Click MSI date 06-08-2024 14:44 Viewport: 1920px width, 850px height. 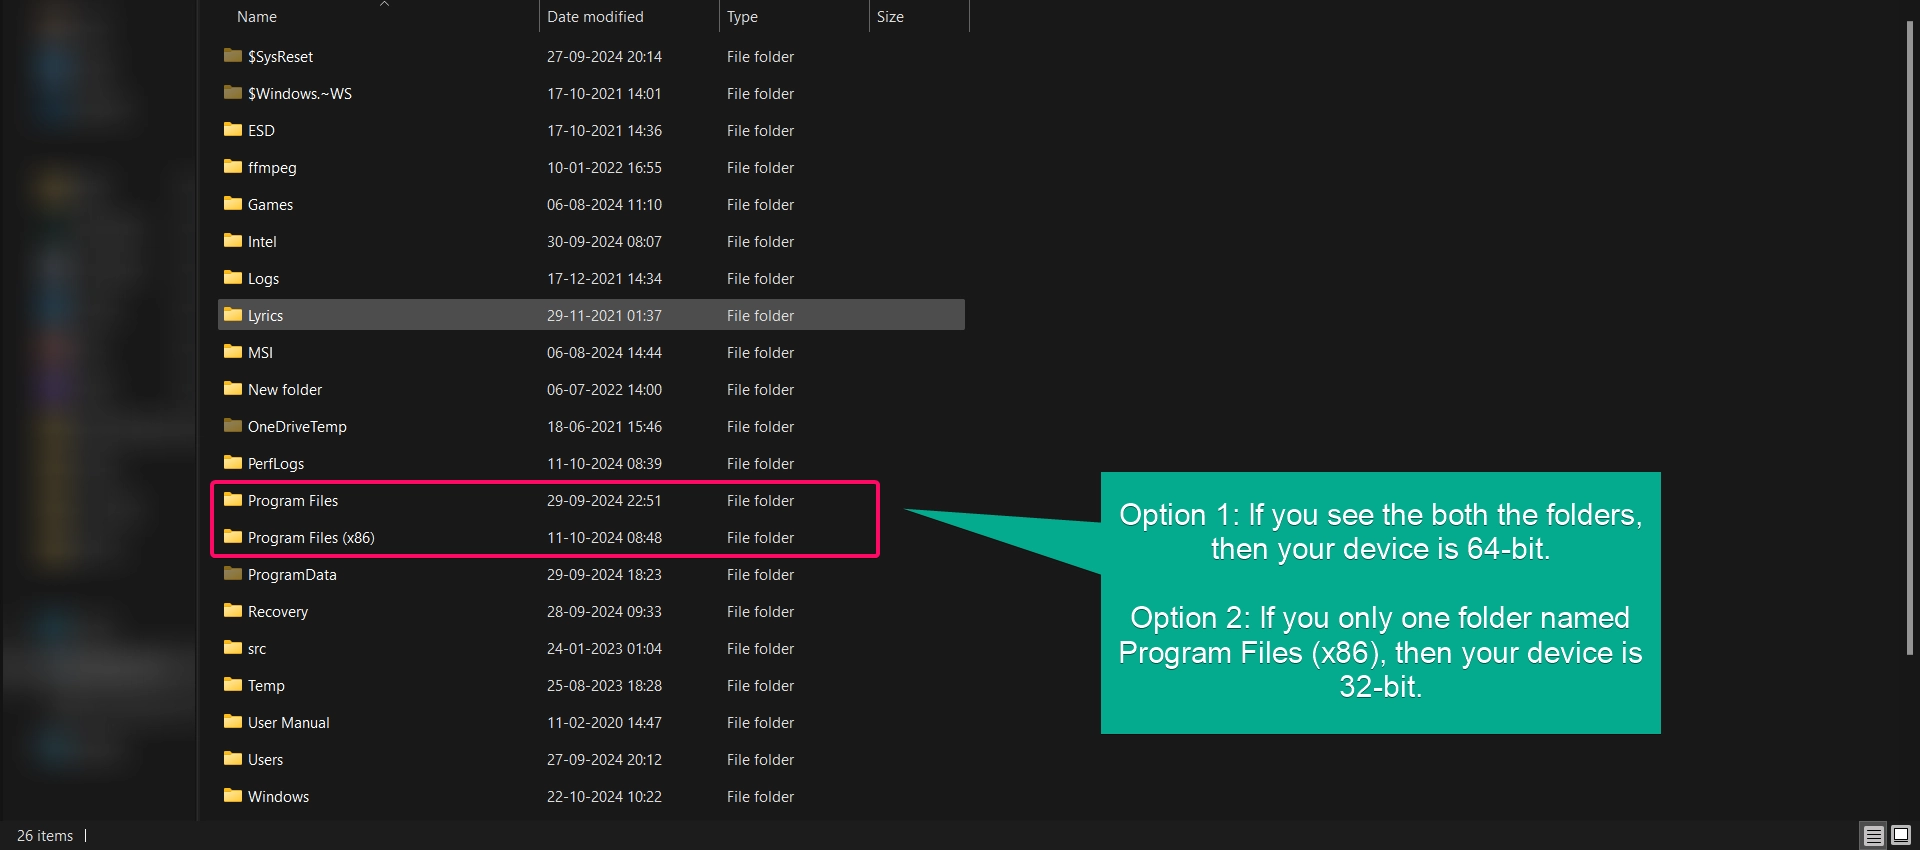point(604,352)
